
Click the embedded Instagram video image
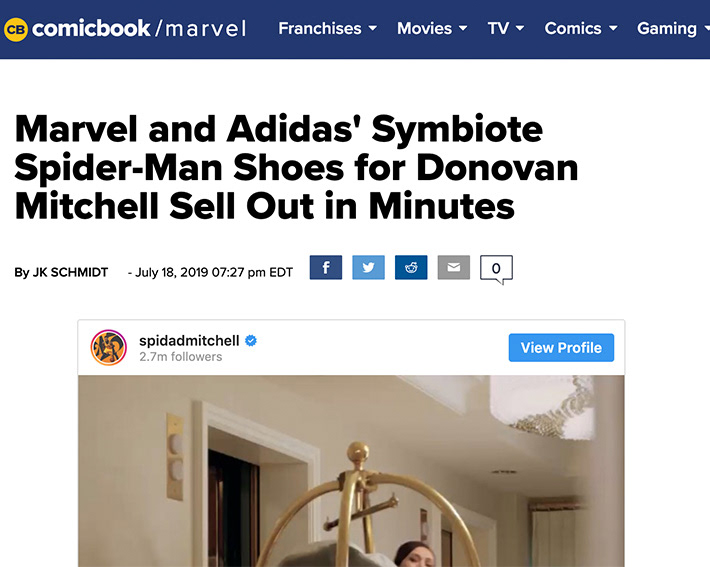pos(351,471)
